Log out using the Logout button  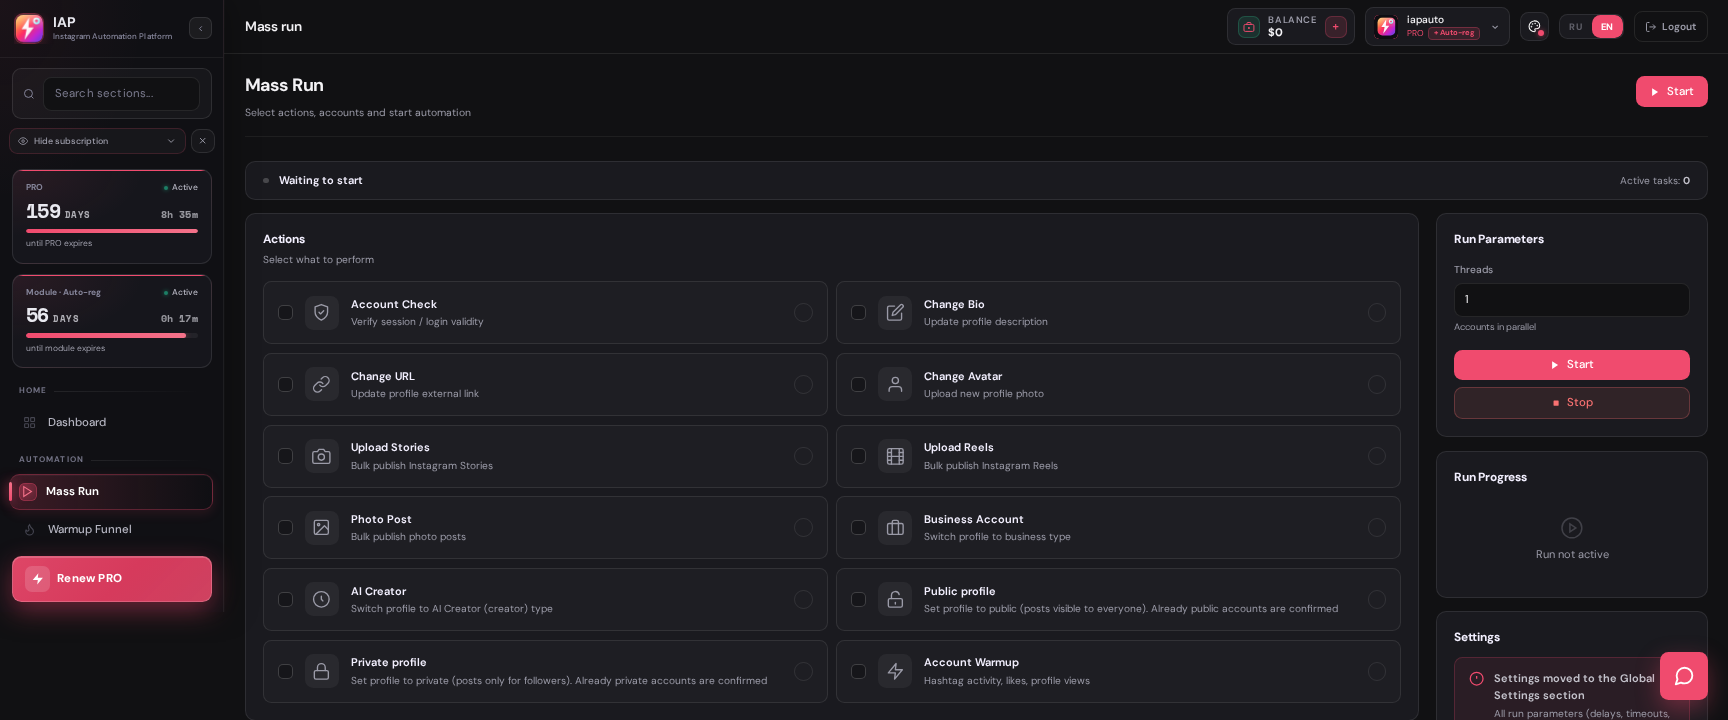1670,27
